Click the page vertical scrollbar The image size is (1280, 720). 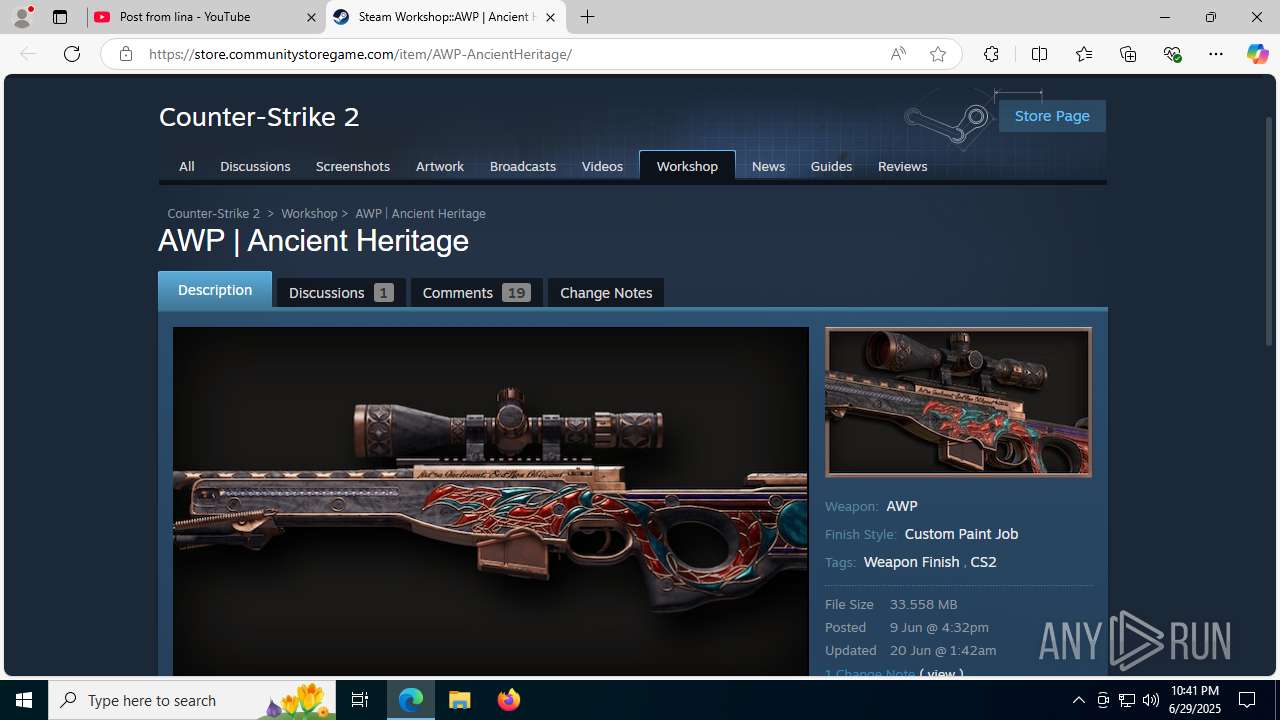(1270, 232)
